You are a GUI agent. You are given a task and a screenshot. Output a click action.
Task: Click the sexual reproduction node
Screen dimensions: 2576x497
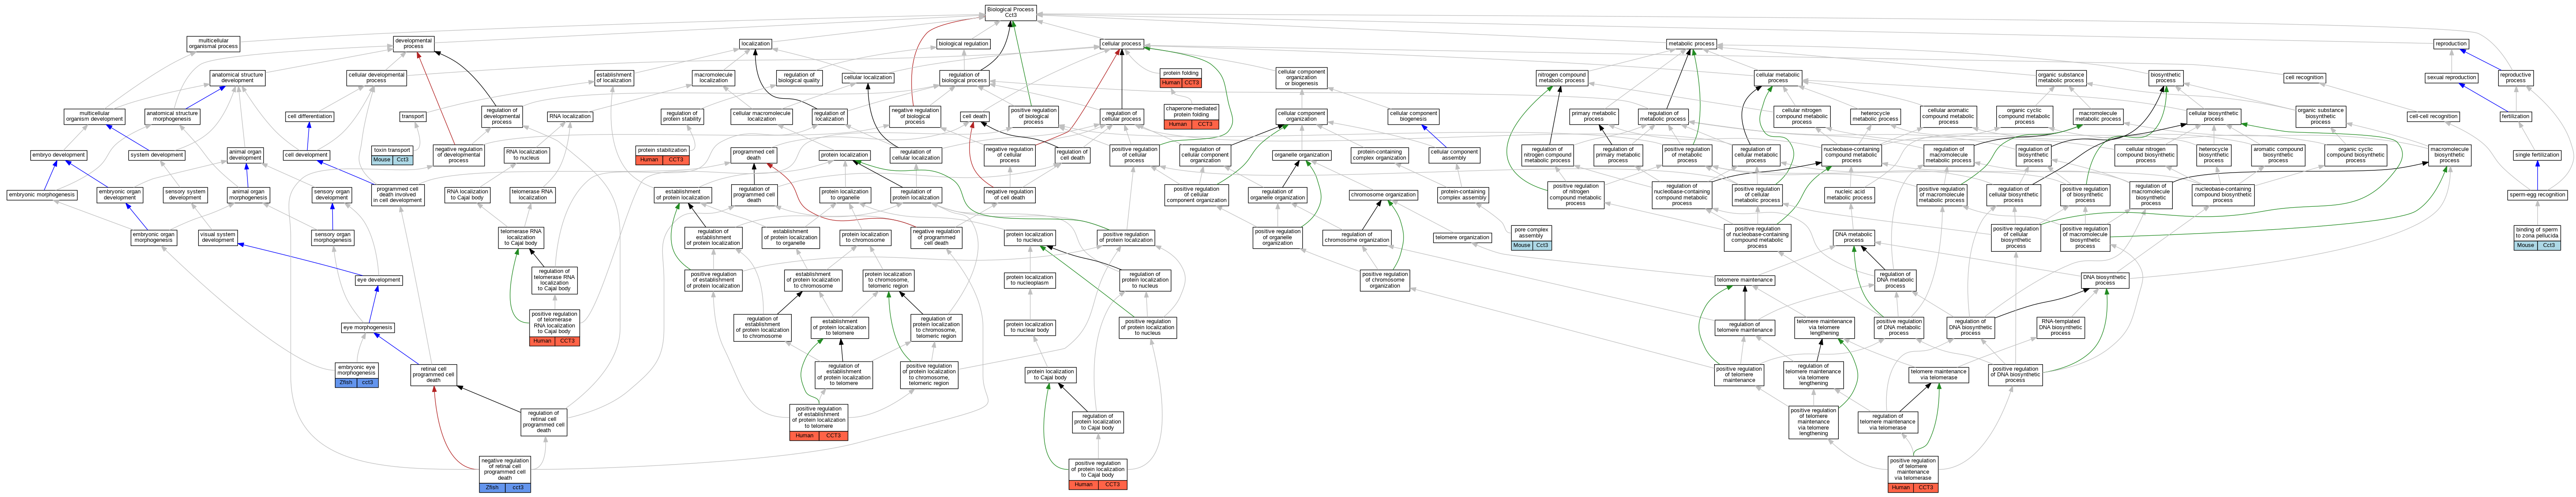(2452, 77)
